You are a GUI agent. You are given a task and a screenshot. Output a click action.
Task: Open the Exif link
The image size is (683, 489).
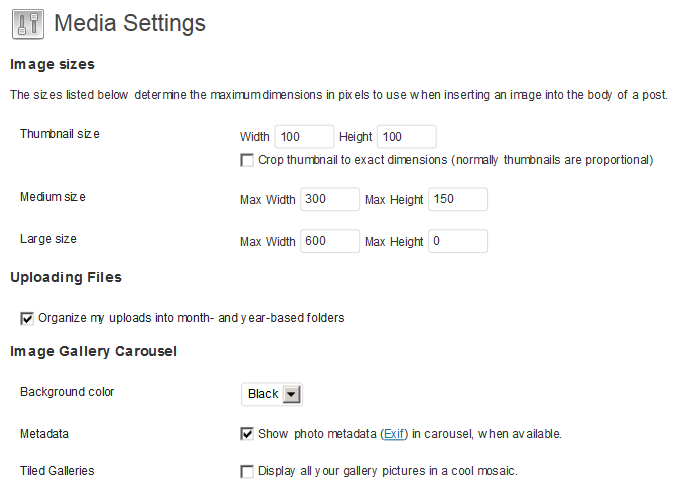click(x=394, y=434)
